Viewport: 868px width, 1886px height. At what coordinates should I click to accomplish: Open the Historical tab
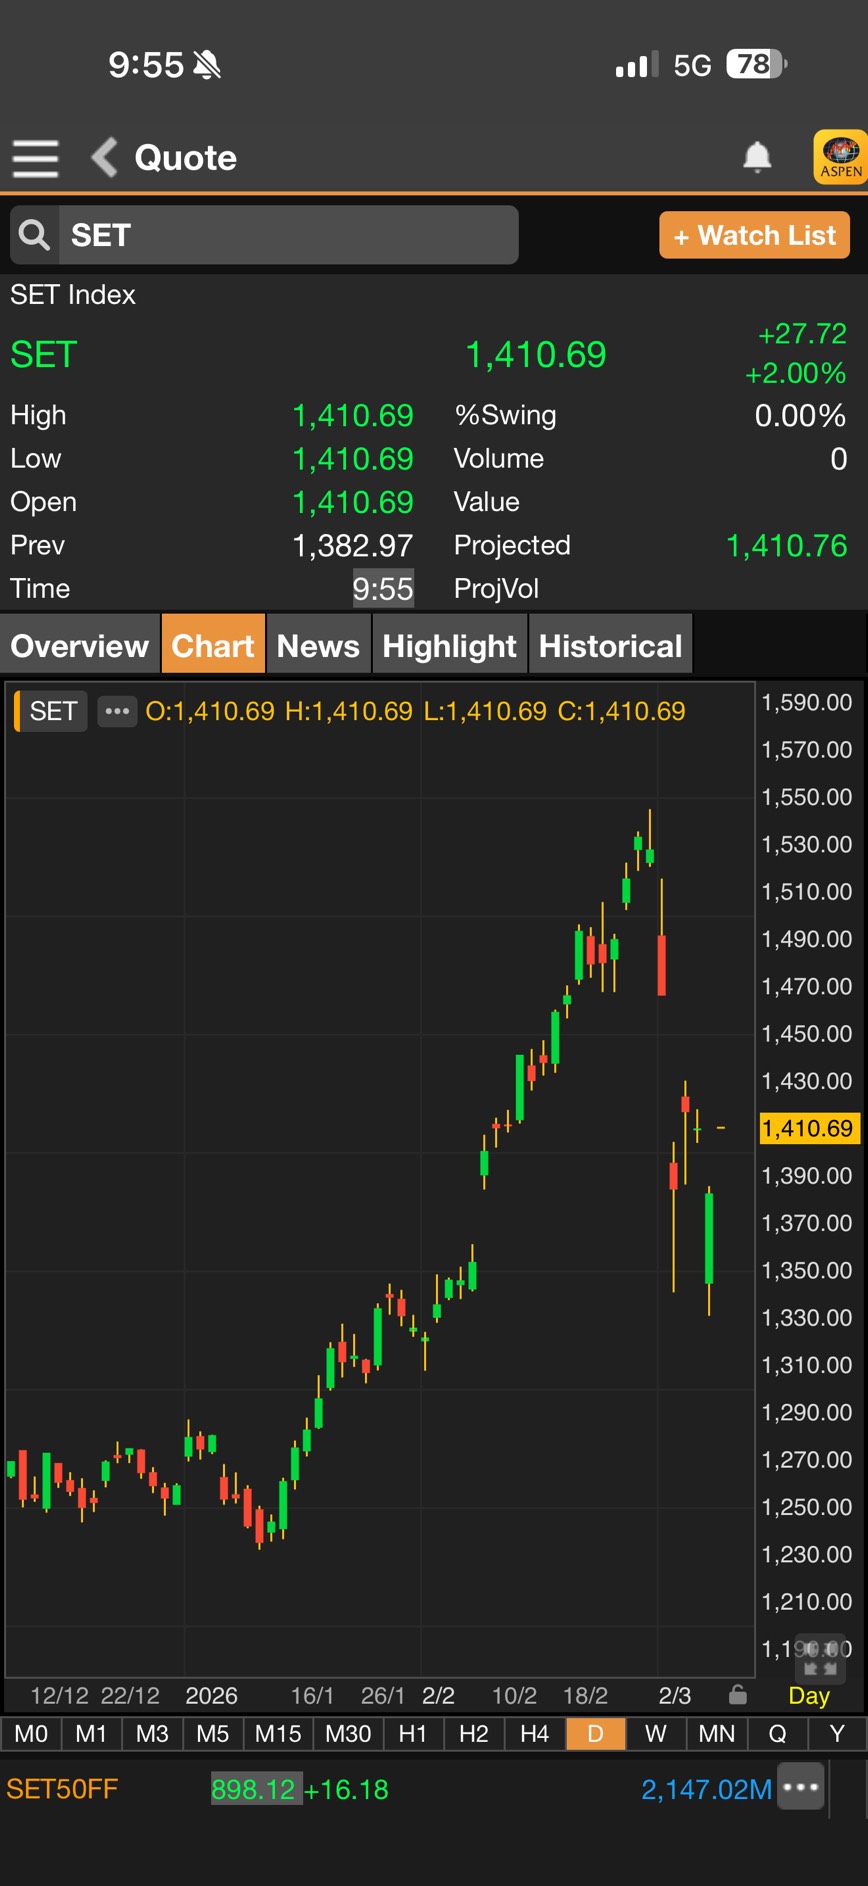pyautogui.click(x=610, y=646)
